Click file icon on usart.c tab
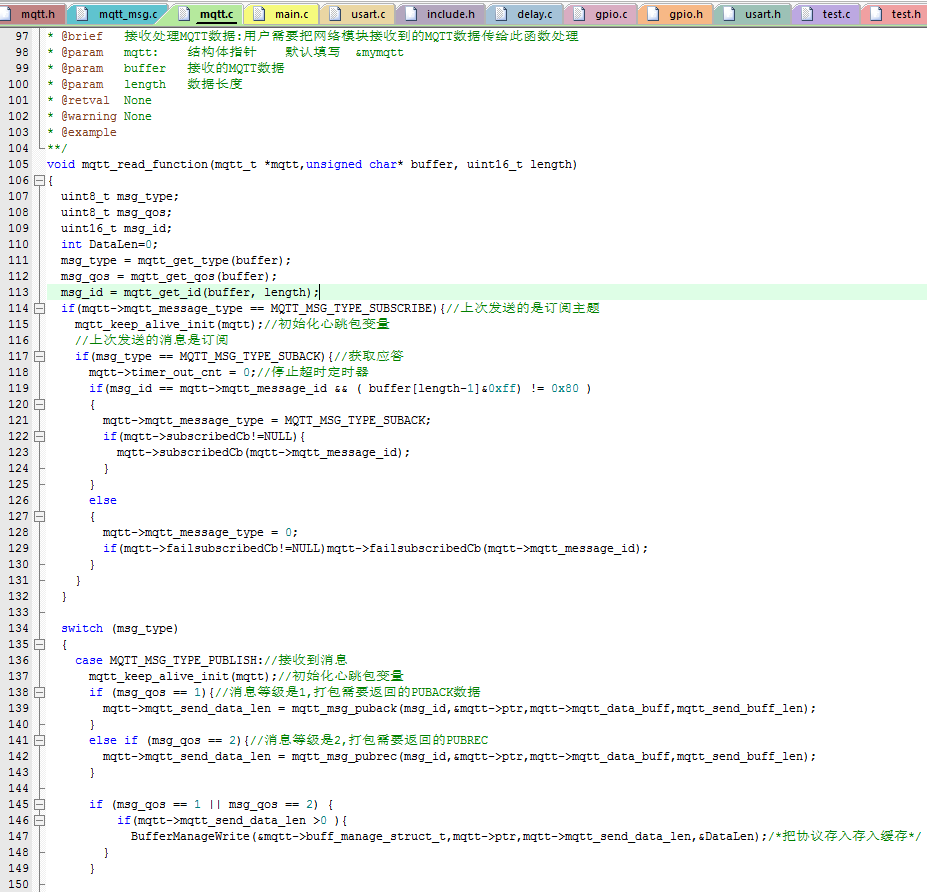927x892 pixels. [335, 14]
